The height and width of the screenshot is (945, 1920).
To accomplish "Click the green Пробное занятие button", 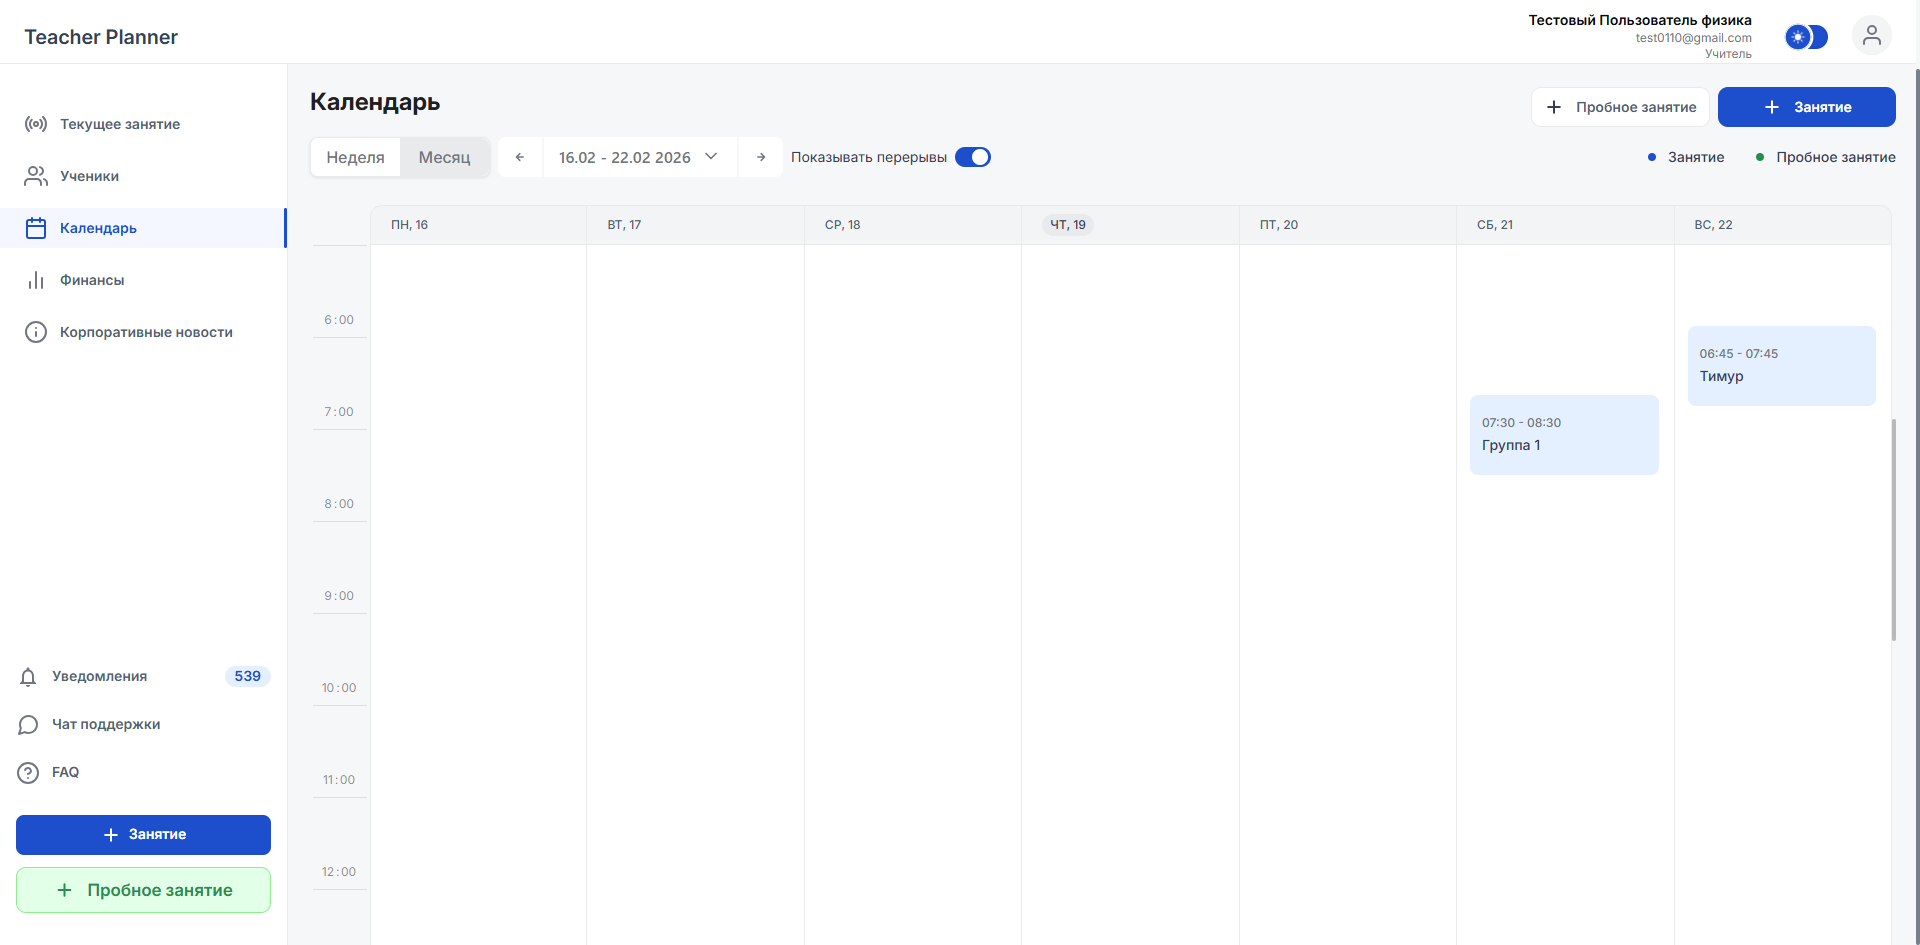I will tap(142, 889).
